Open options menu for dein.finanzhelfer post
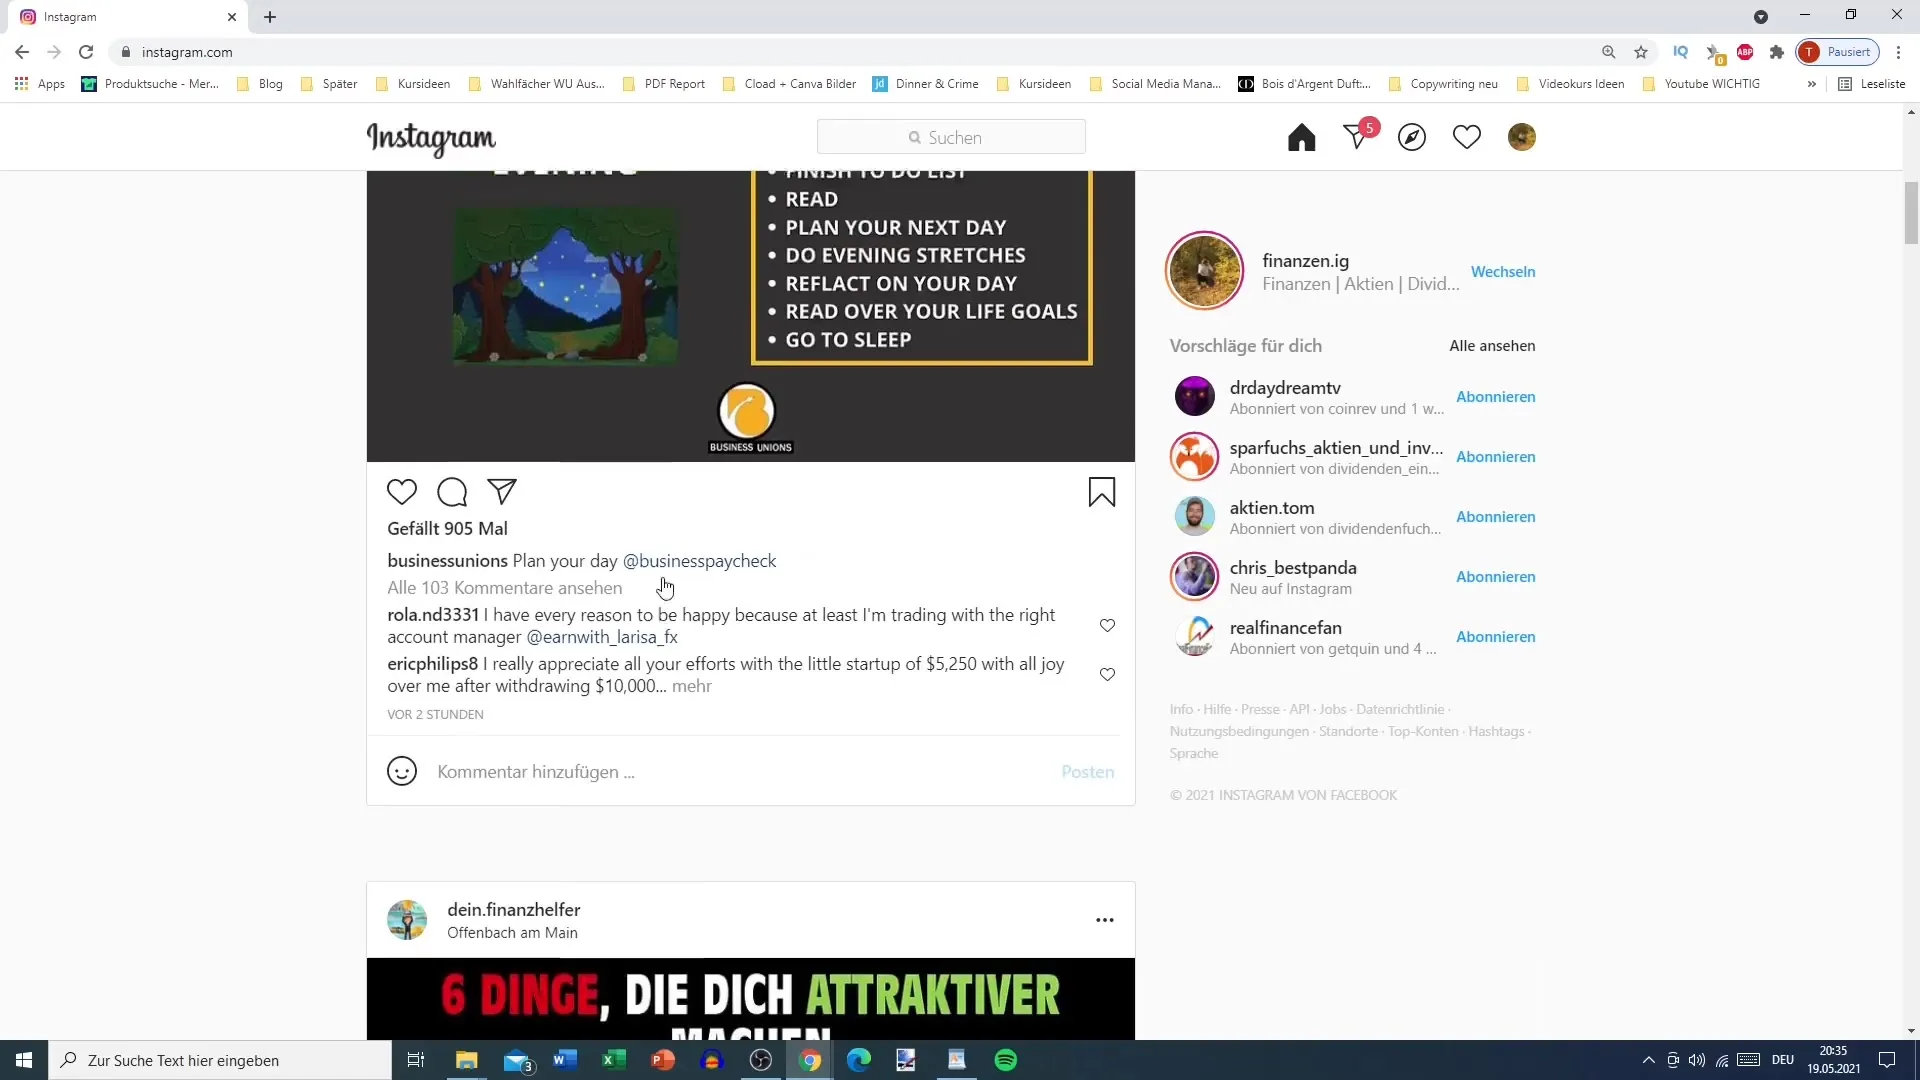Viewport: 1920px width, 1080px height. 1105,920
